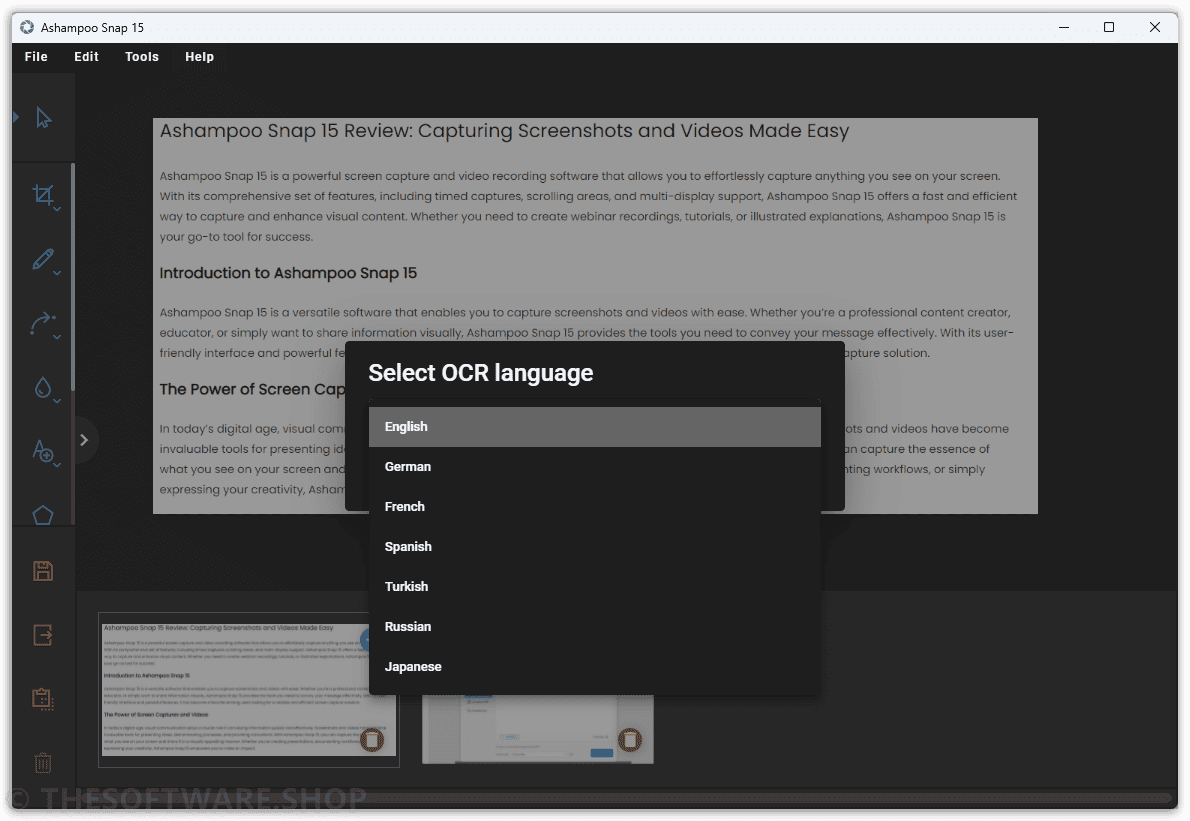The image size is (1190, 821).
Task: Select Russian in the OCR list
Action: pos(594,627)
